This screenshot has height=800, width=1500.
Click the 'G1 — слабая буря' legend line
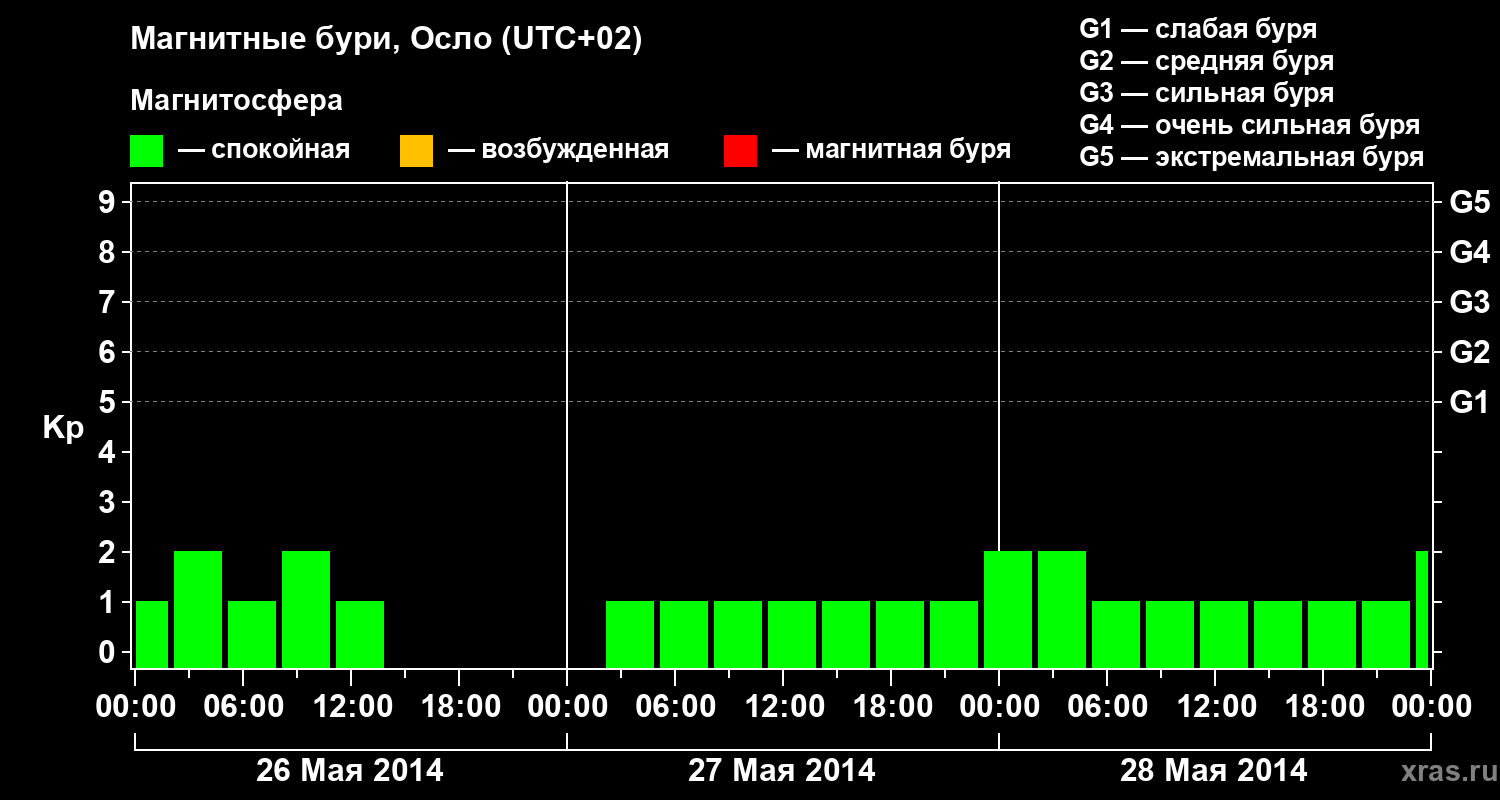pyautogui.click(x=1198, y=29)
